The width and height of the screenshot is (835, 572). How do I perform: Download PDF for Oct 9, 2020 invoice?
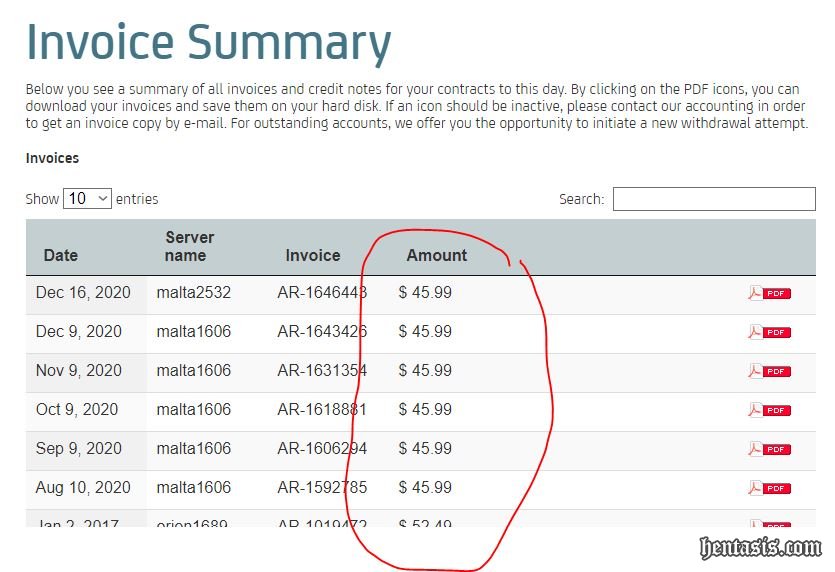pyautogui.click(x=769, y=410)
